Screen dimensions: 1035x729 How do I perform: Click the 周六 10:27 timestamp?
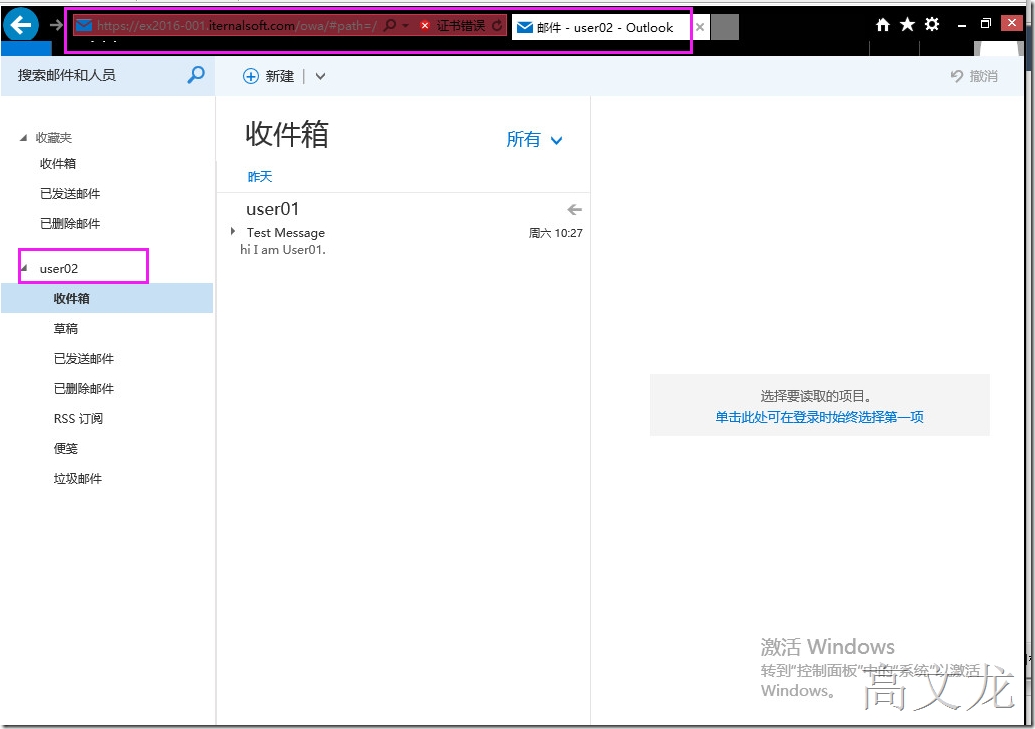coord(555,233)
